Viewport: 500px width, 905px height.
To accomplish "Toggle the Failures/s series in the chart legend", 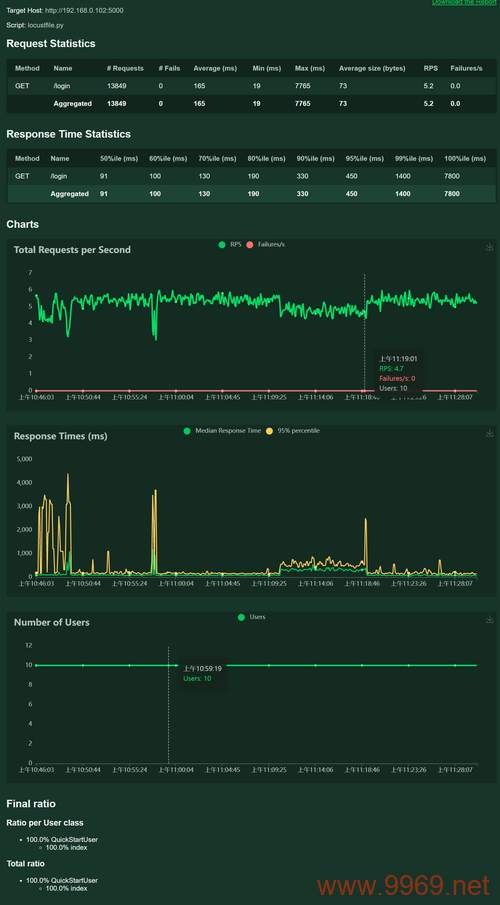I will point(266,245).
